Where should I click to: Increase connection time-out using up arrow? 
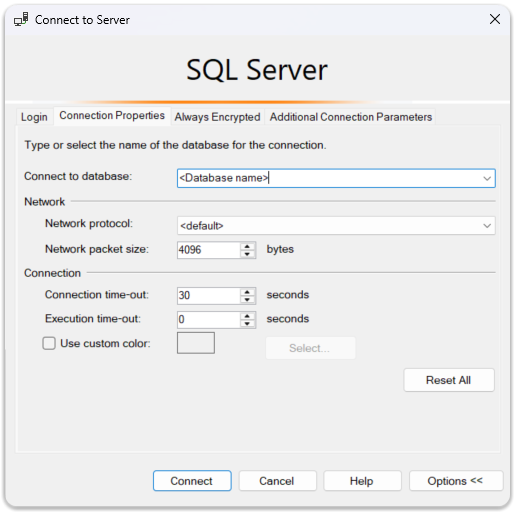[247, 292]
